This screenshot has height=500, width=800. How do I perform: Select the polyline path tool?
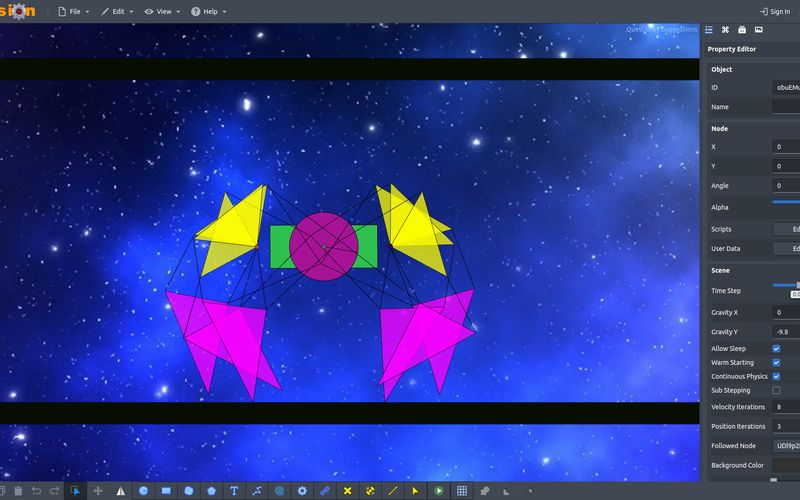(257, 491)
